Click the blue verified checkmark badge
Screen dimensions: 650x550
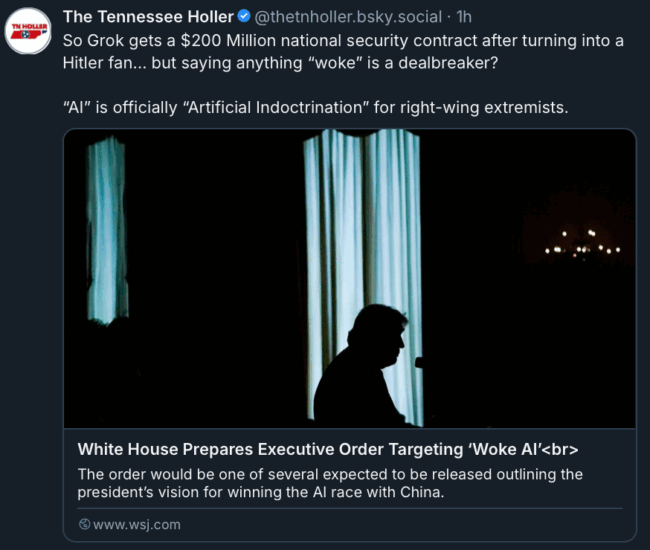click(244, 16)
